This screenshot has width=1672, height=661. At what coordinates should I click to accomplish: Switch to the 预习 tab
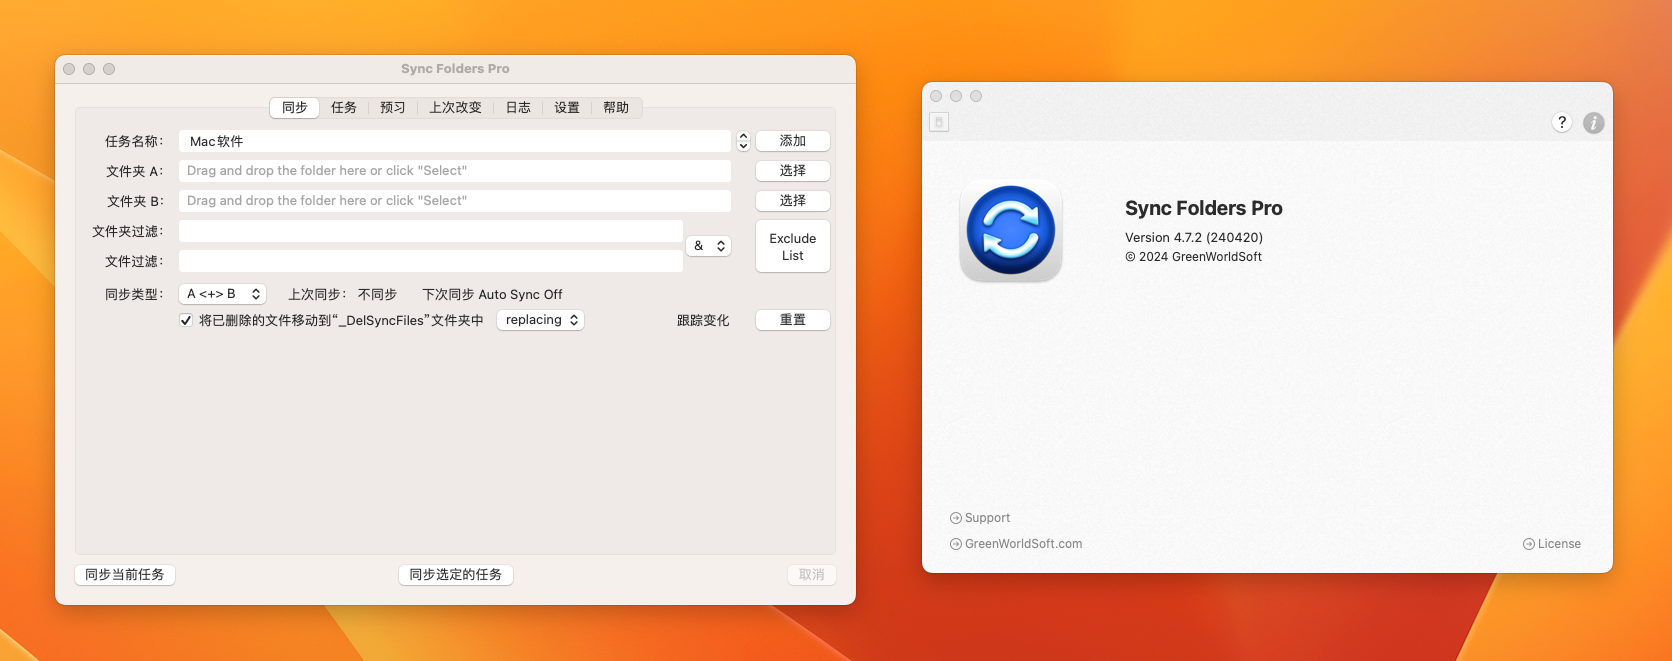[393, 107]
